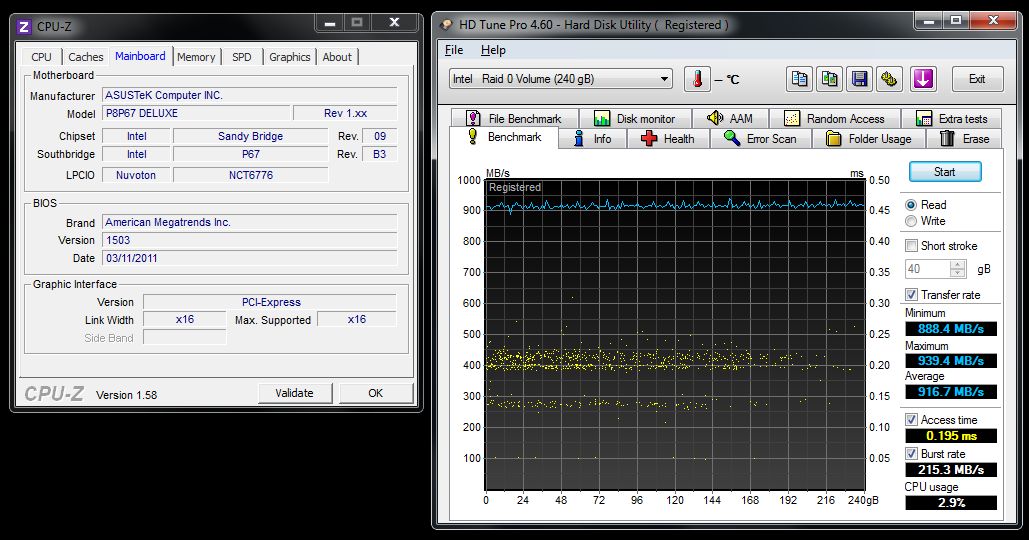Open HD Tune options wrench icon
This screenshot has height=540, width=1029.
[x=889, y=79]
